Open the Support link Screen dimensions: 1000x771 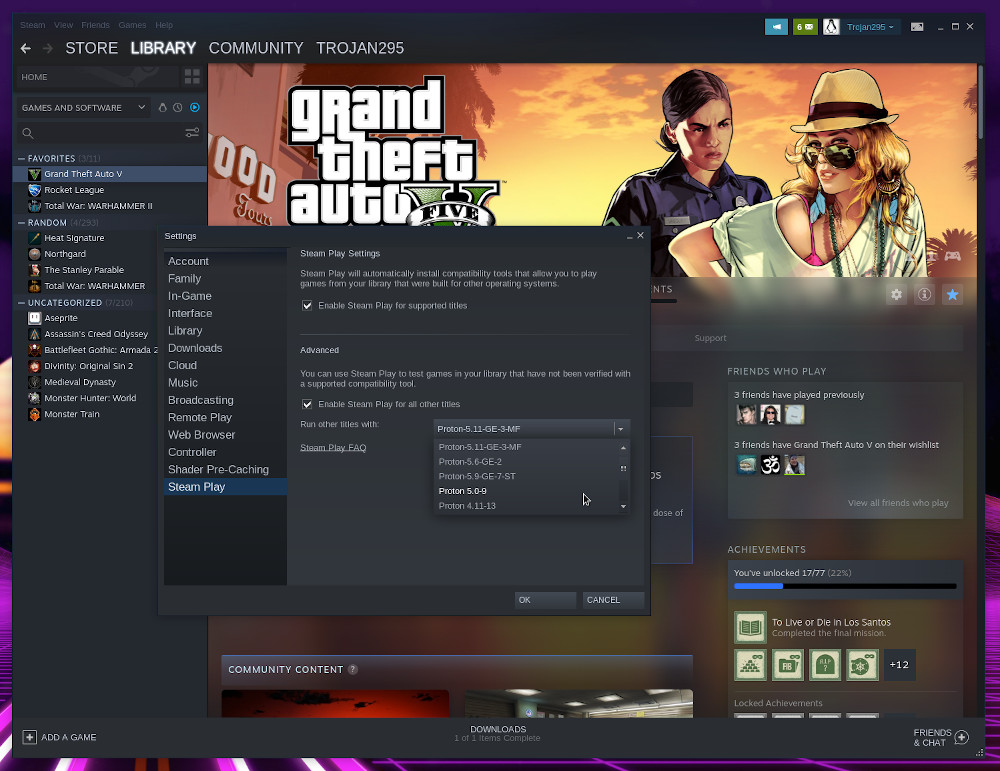710,338
